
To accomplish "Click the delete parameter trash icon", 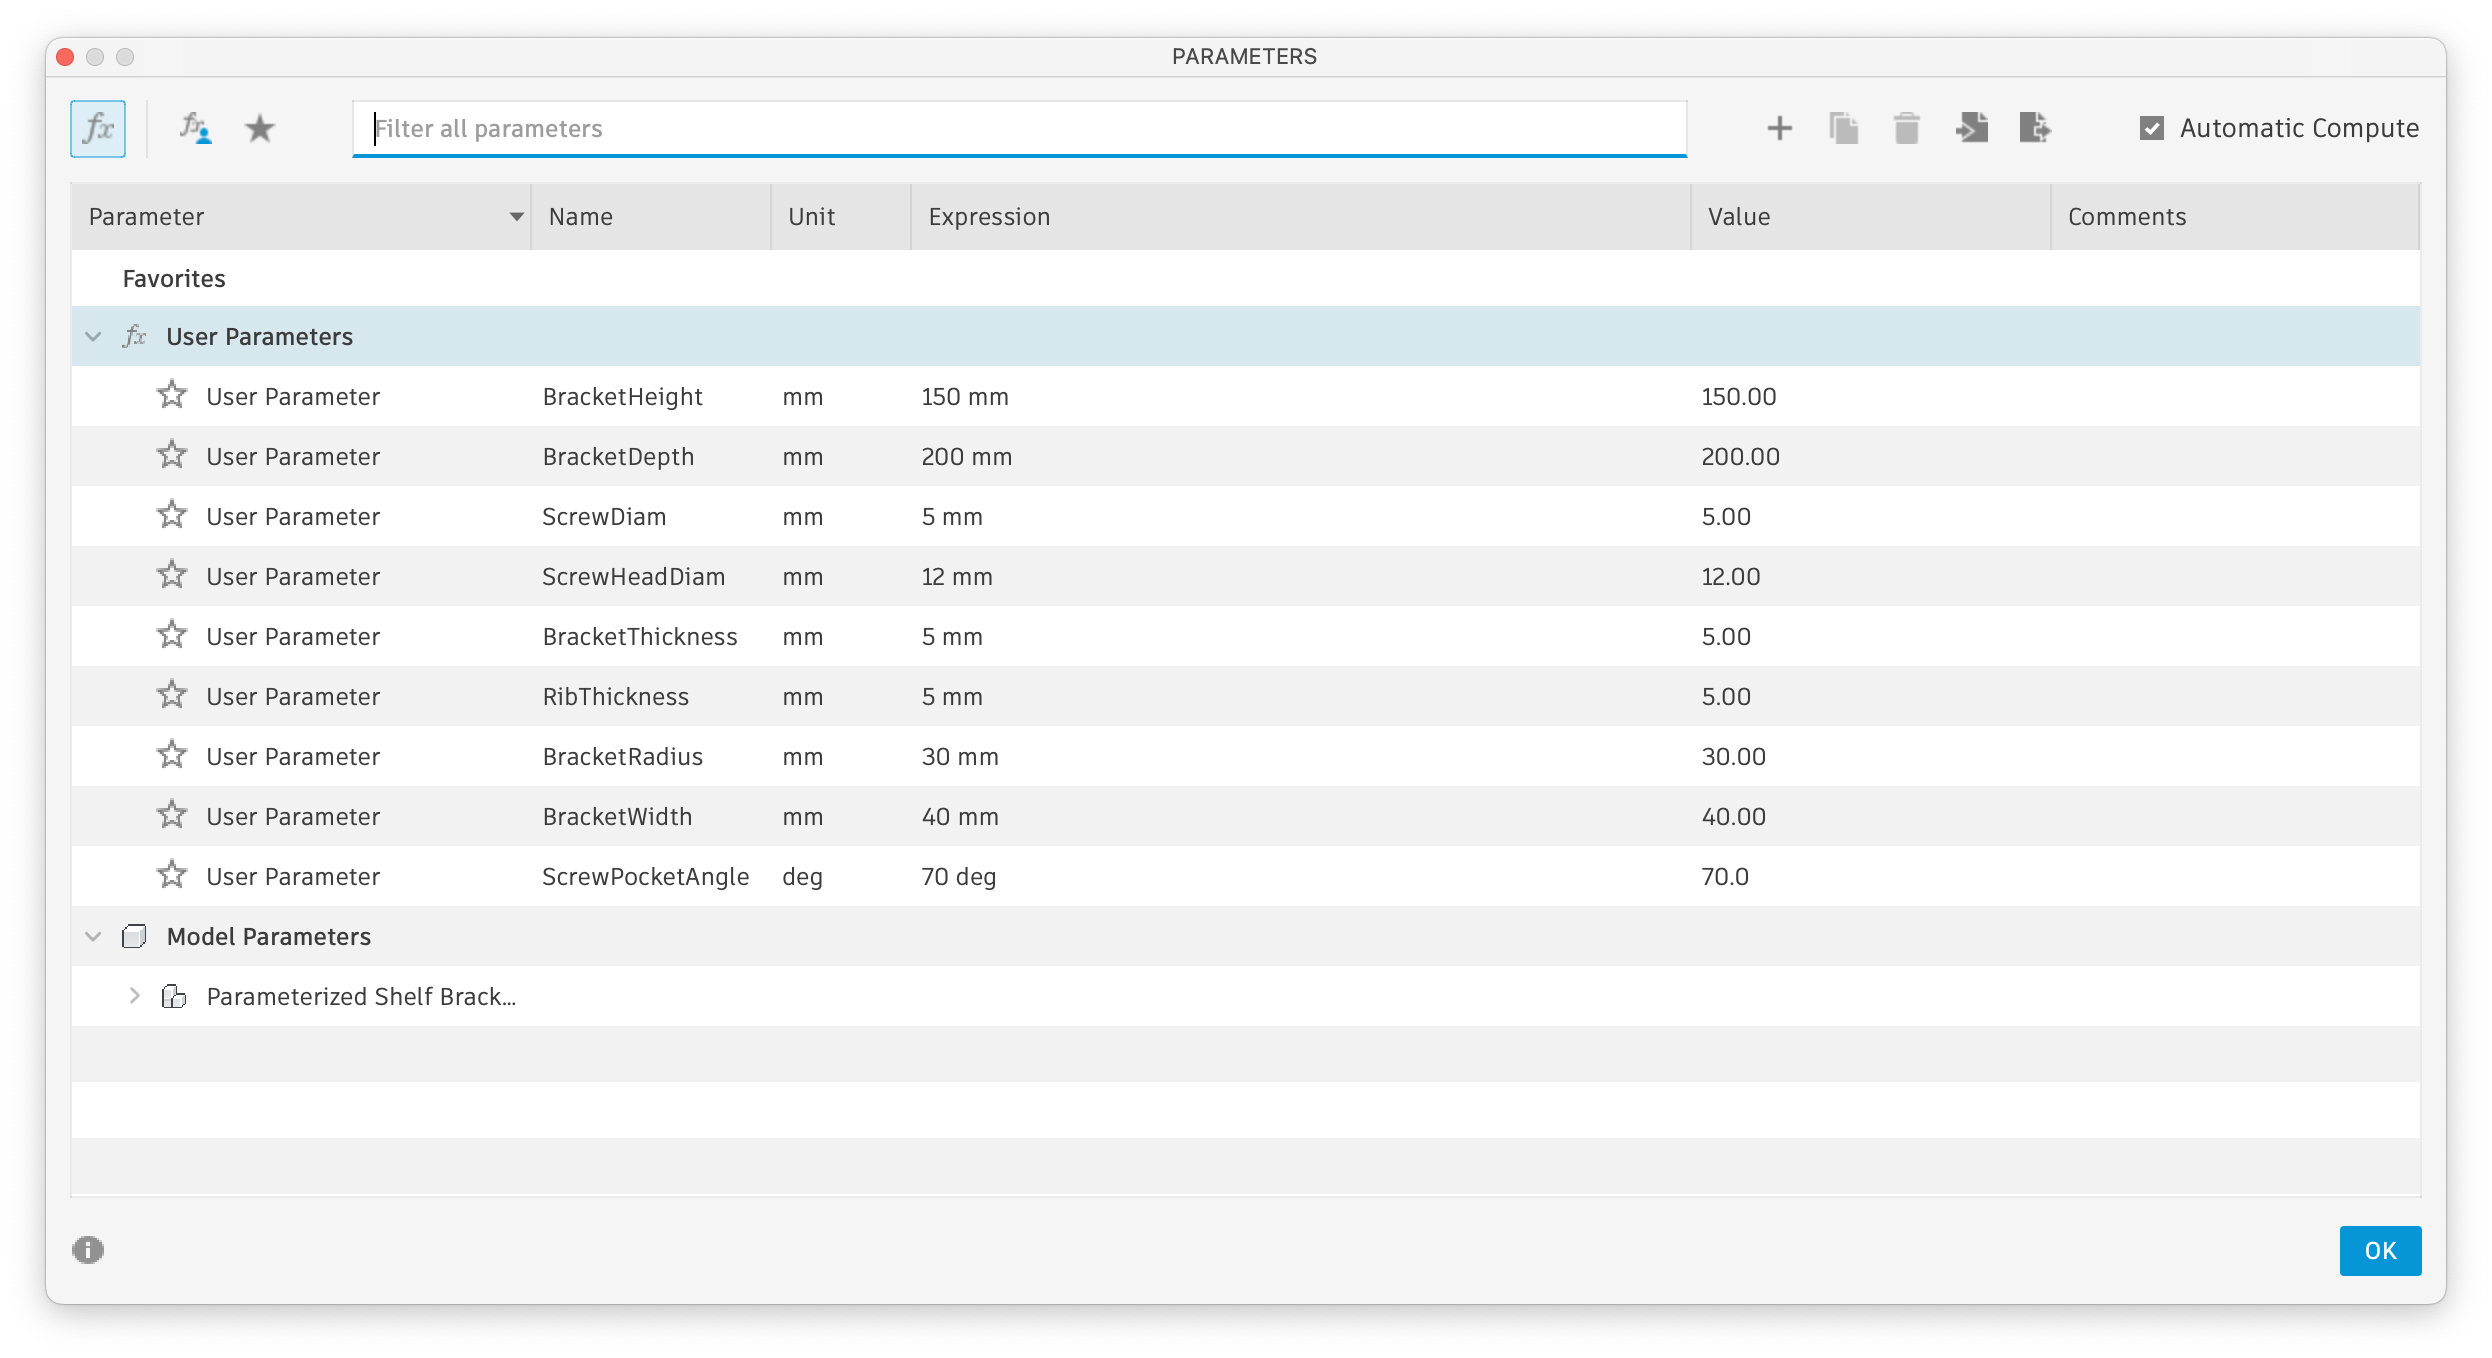I will coord(1907,128).
